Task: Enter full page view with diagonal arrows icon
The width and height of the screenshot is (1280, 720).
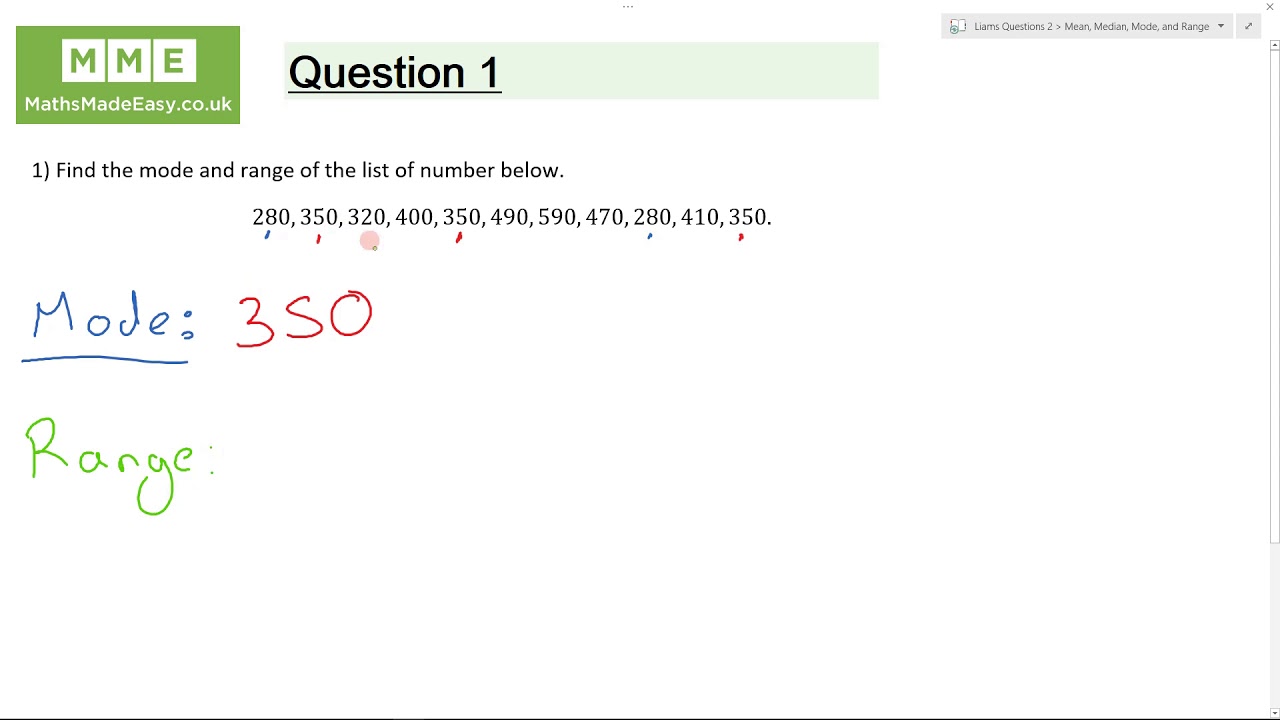Action: (1248, 27)
